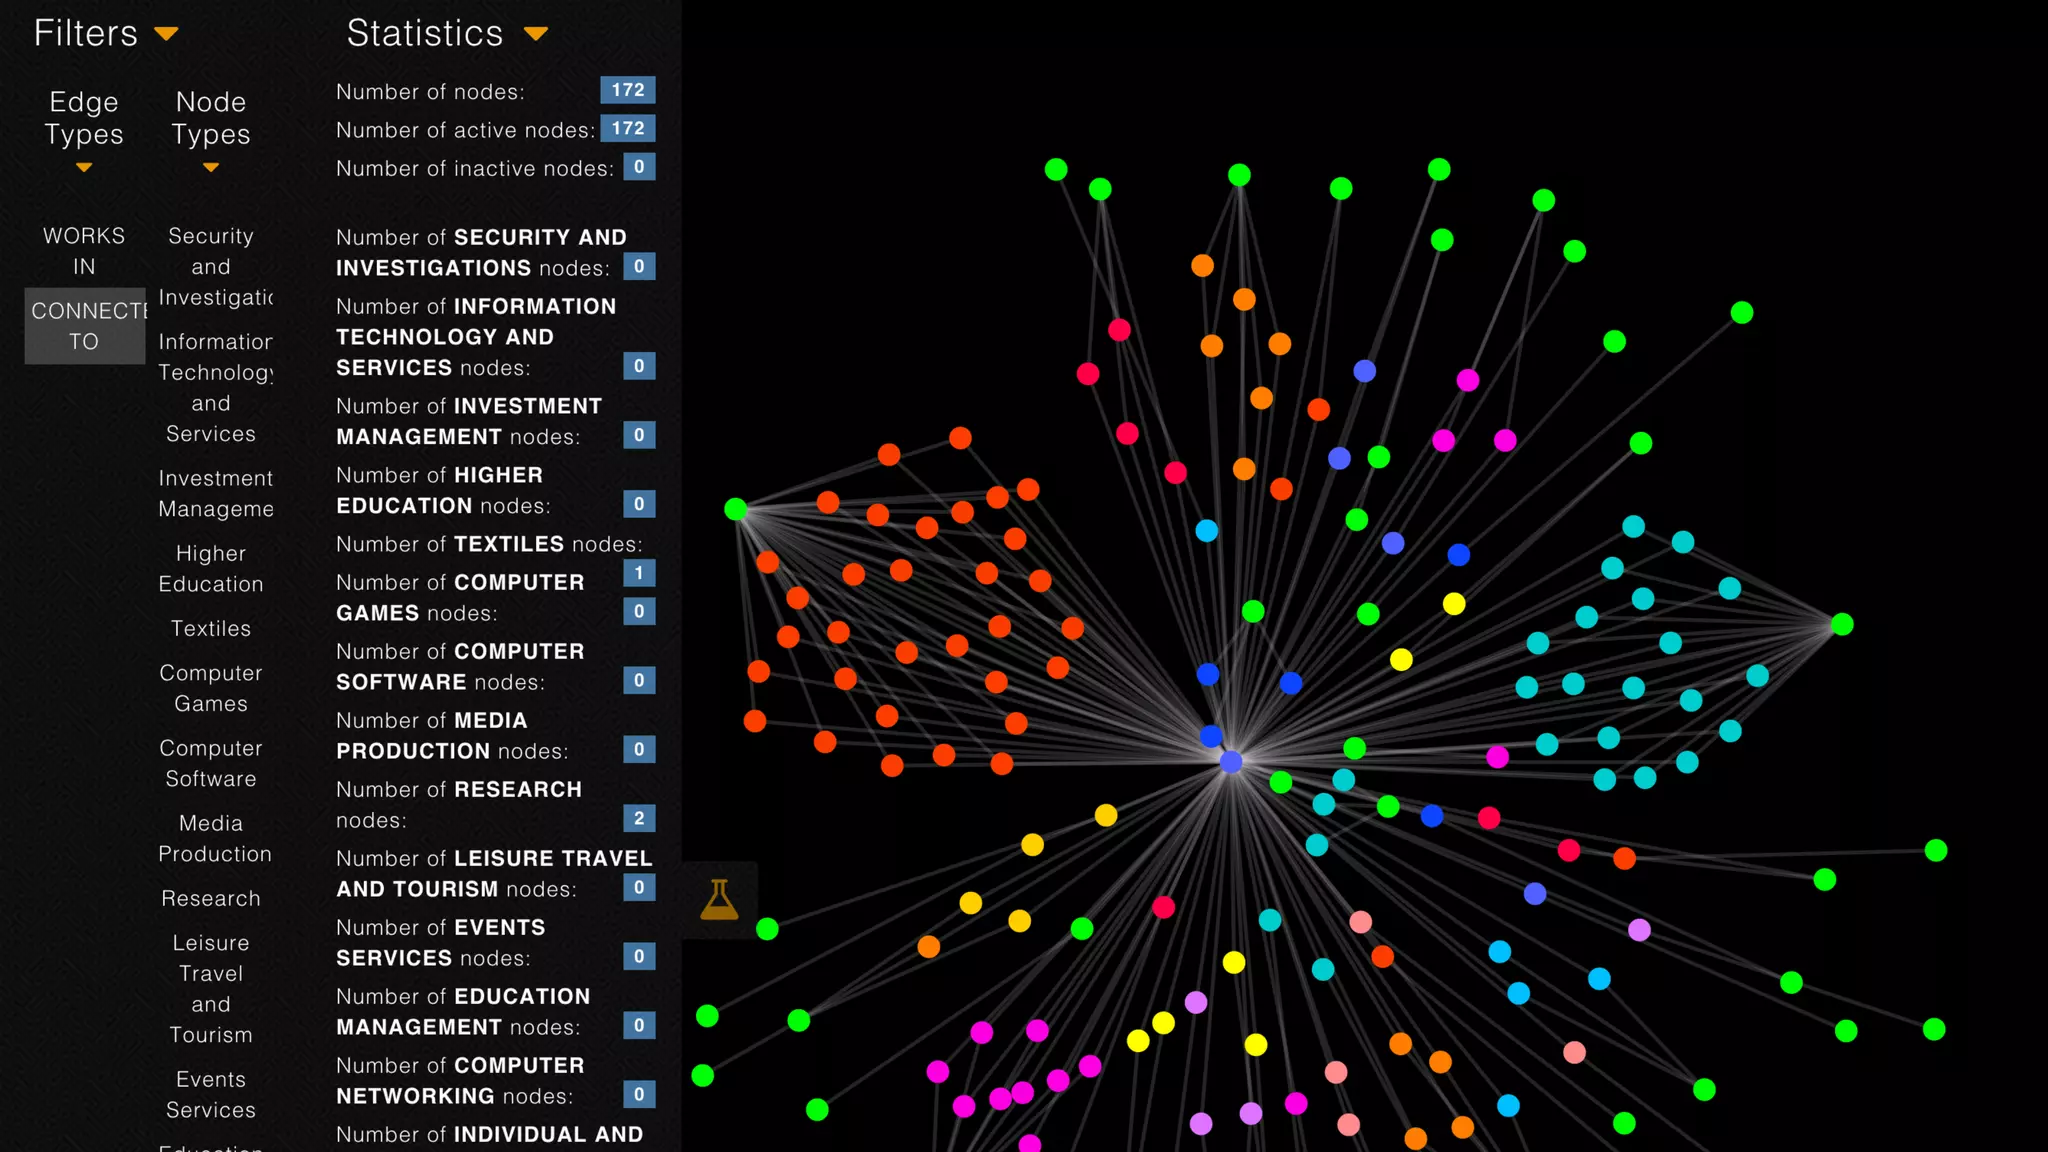Expand the Edge Types arrow

(84, 168)
